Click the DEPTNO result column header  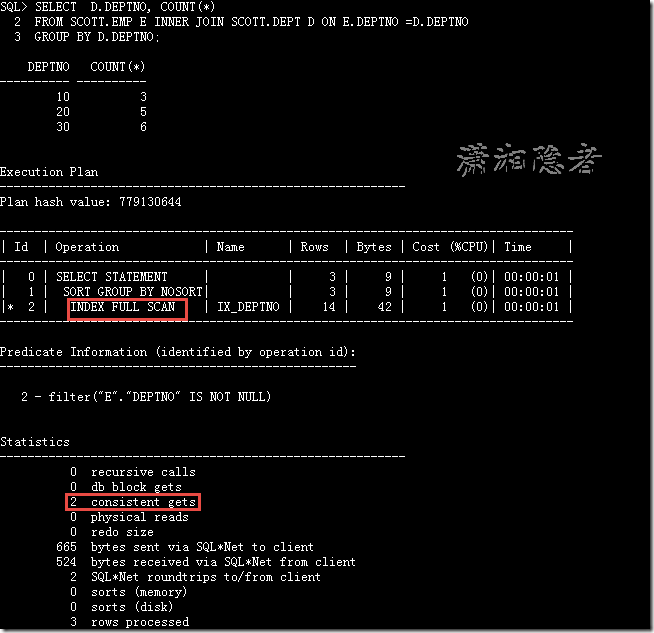tap(48, 67)
